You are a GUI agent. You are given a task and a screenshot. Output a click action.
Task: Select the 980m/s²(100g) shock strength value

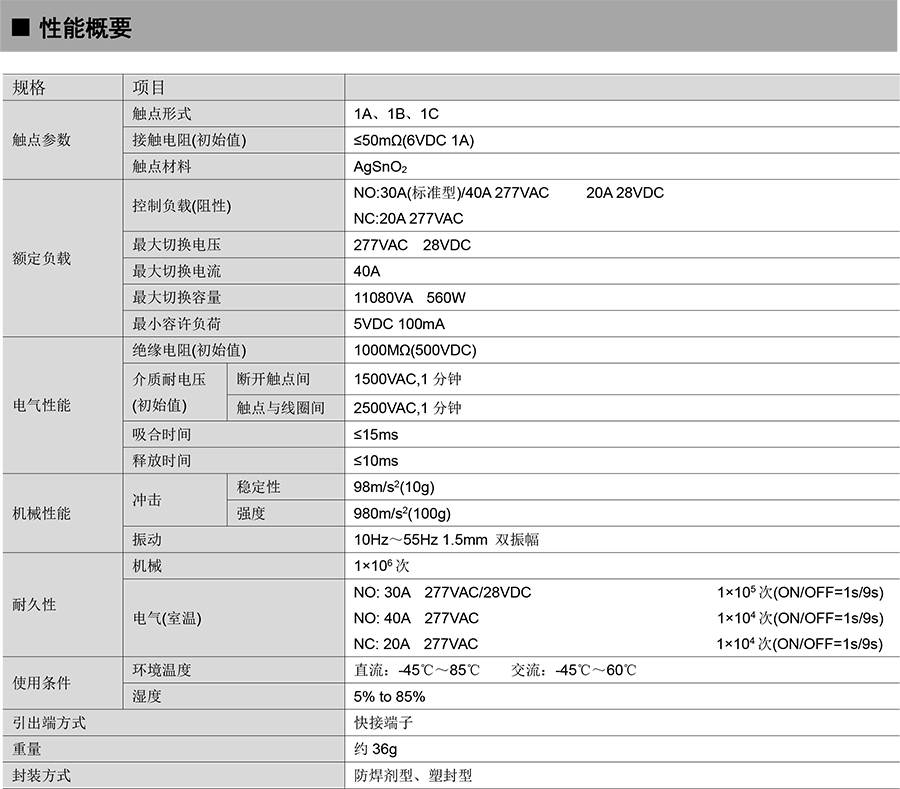[x=402, y=513]
